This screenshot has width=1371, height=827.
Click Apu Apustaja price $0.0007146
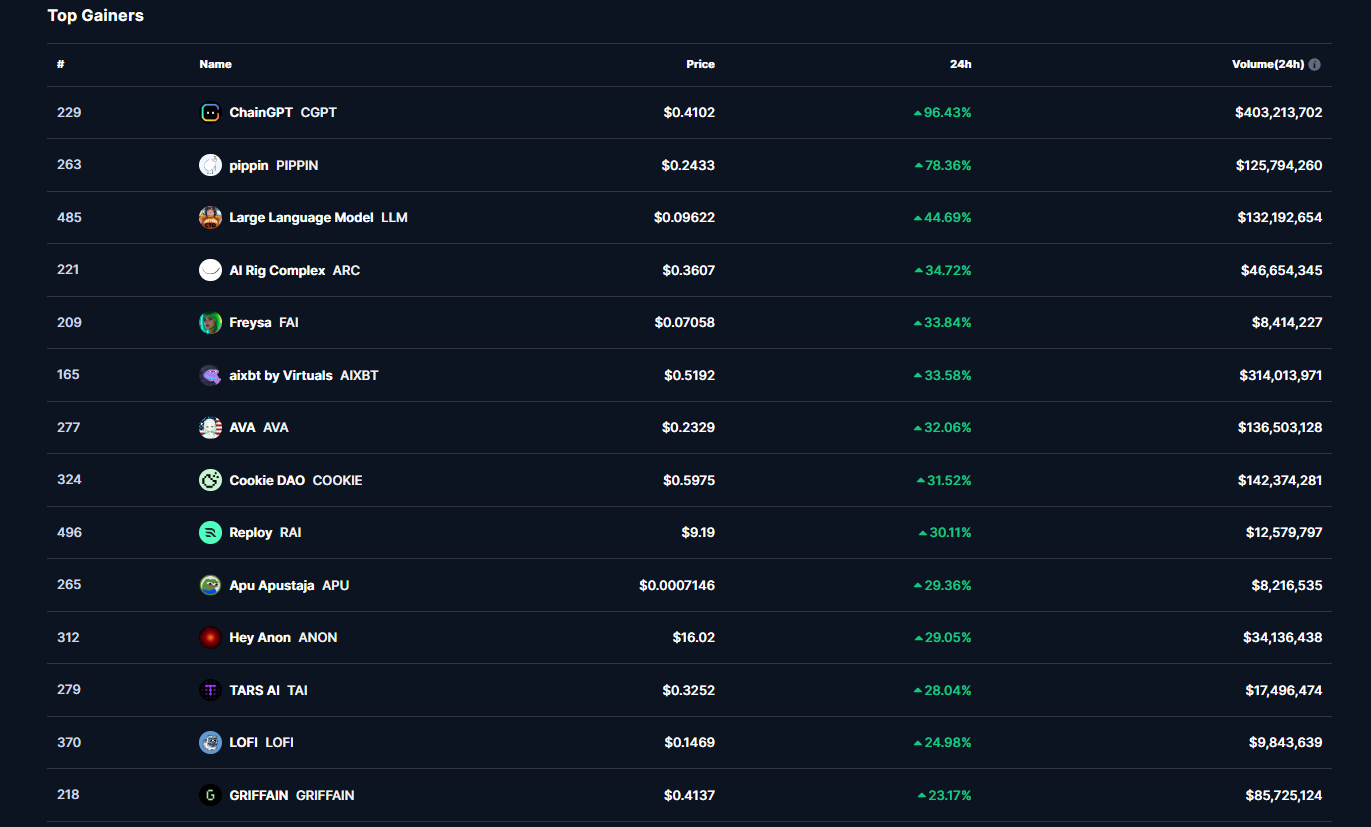(x=677, y=585)
